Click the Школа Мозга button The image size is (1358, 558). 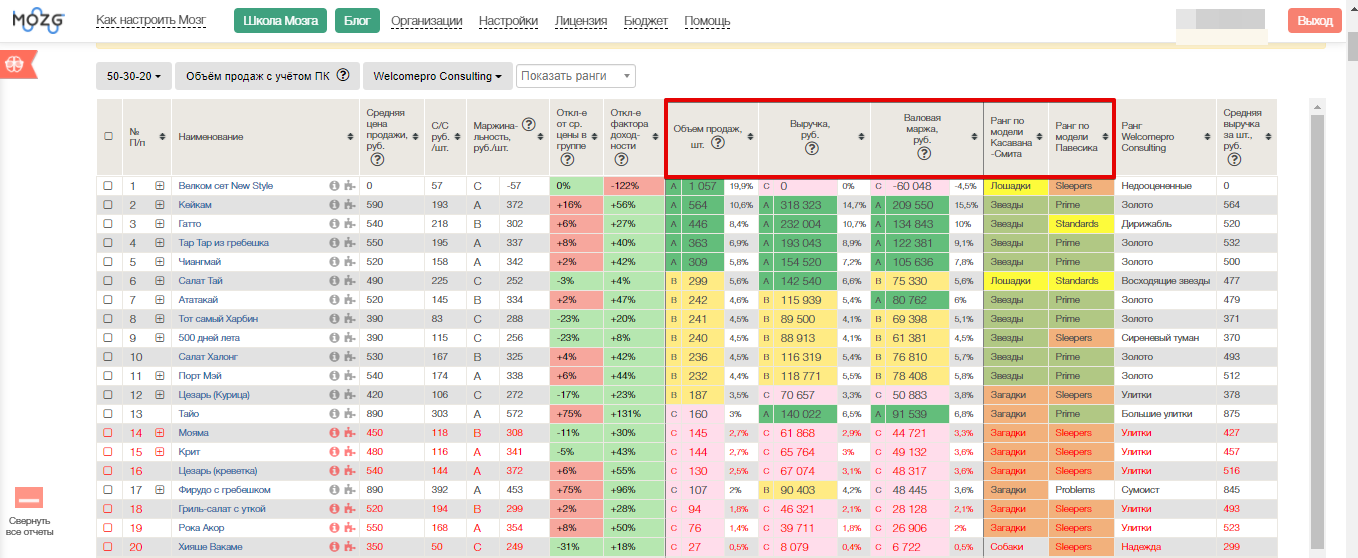pos(281,21)
